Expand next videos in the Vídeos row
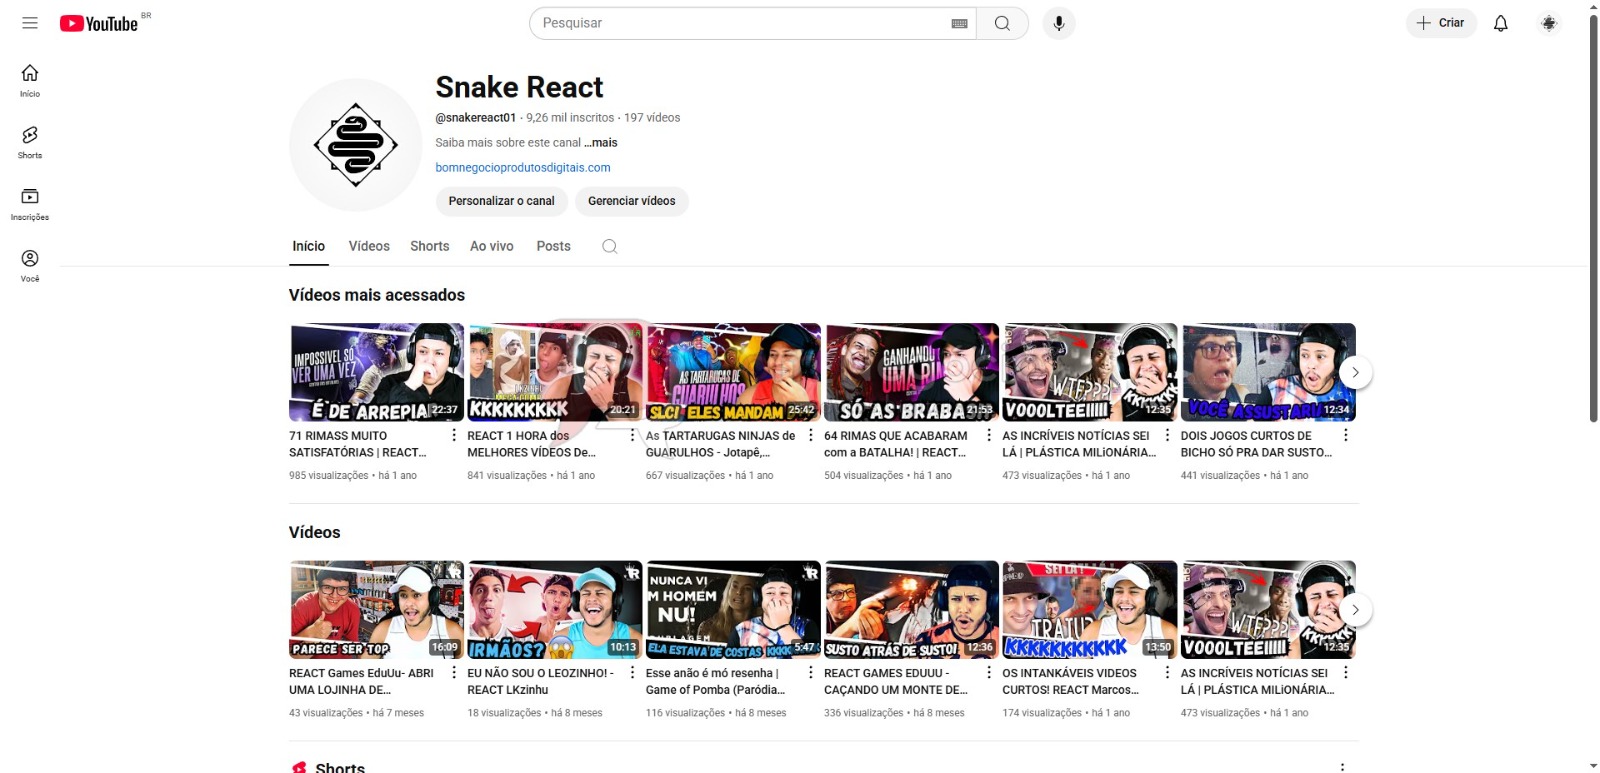 tap(1355, 610)
